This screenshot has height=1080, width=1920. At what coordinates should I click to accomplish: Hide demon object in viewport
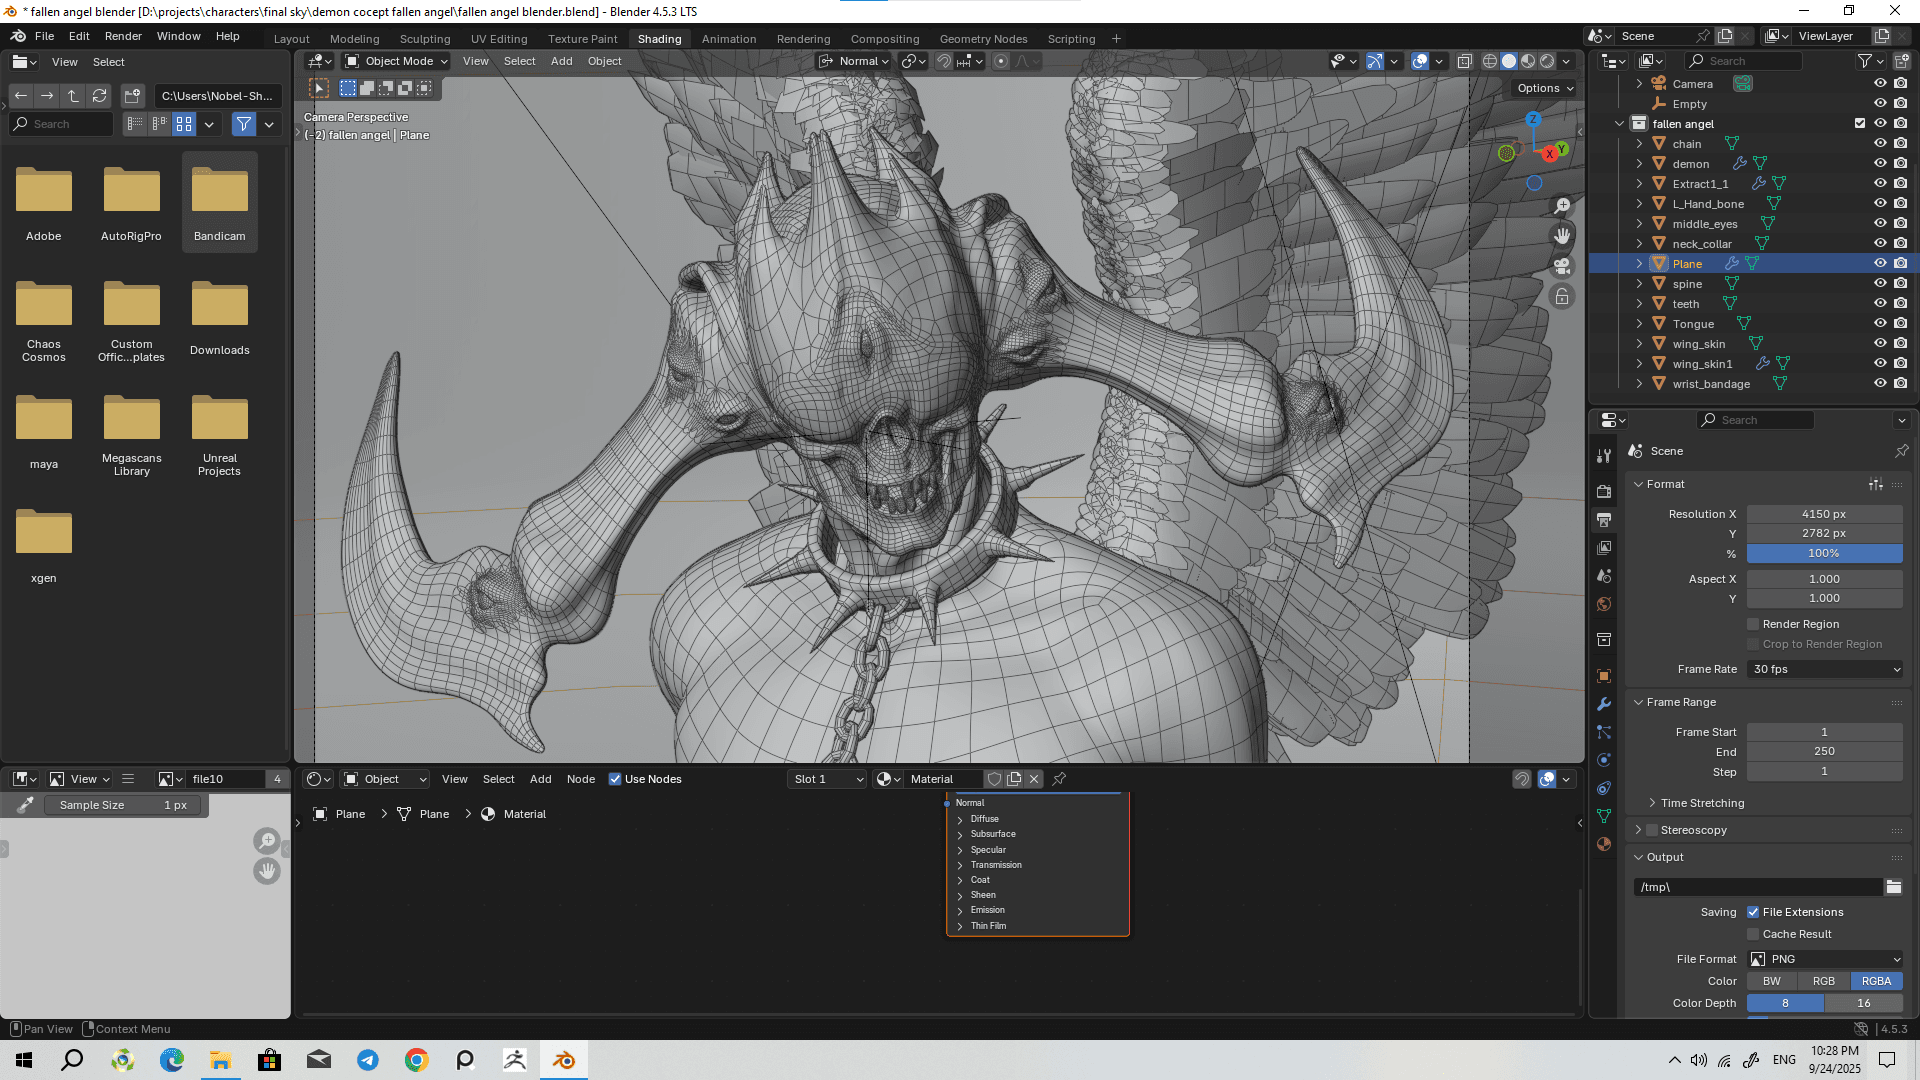tap(1880, 164)
